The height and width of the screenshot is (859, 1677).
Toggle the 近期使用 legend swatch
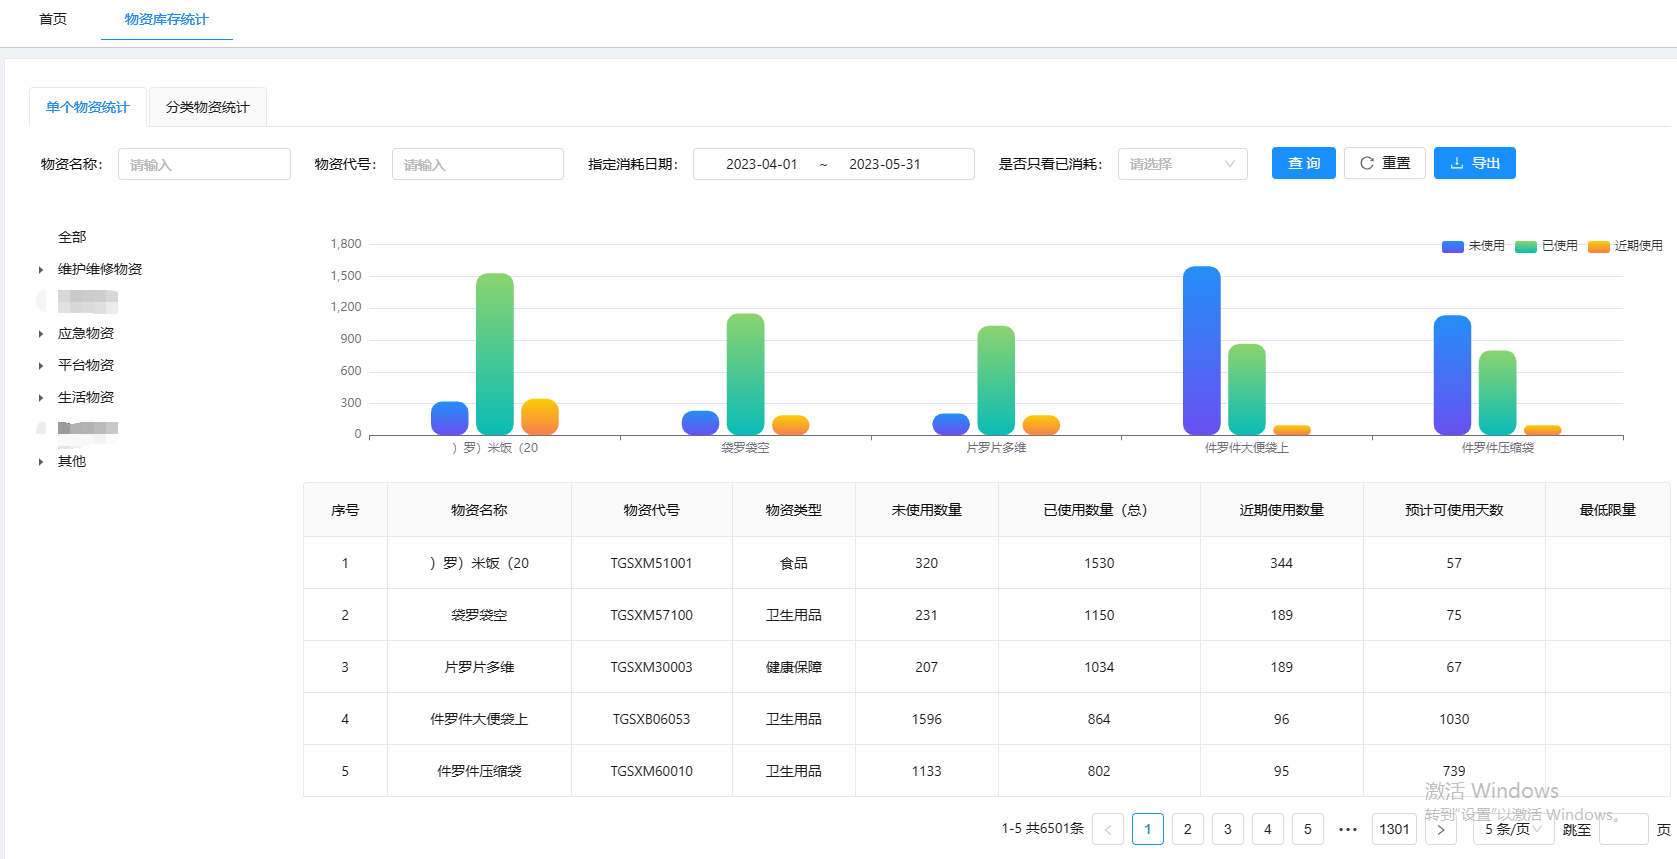click(1599, 246)
